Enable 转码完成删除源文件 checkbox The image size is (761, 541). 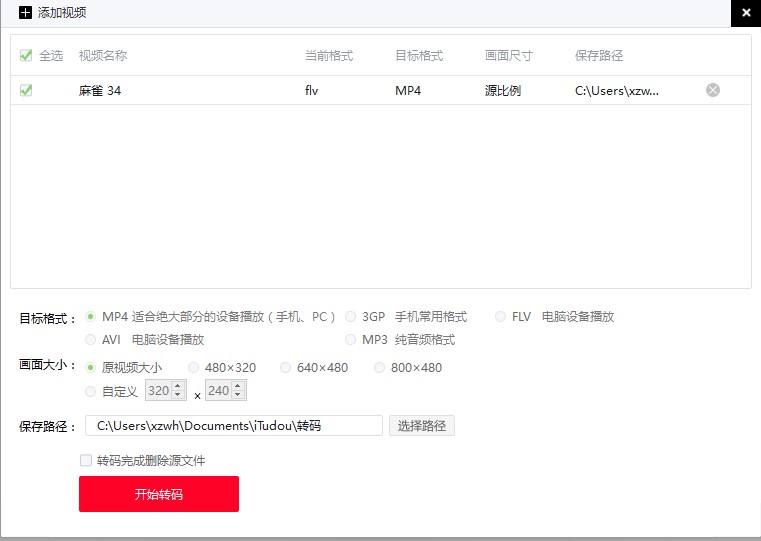click(x=86, y=460)
